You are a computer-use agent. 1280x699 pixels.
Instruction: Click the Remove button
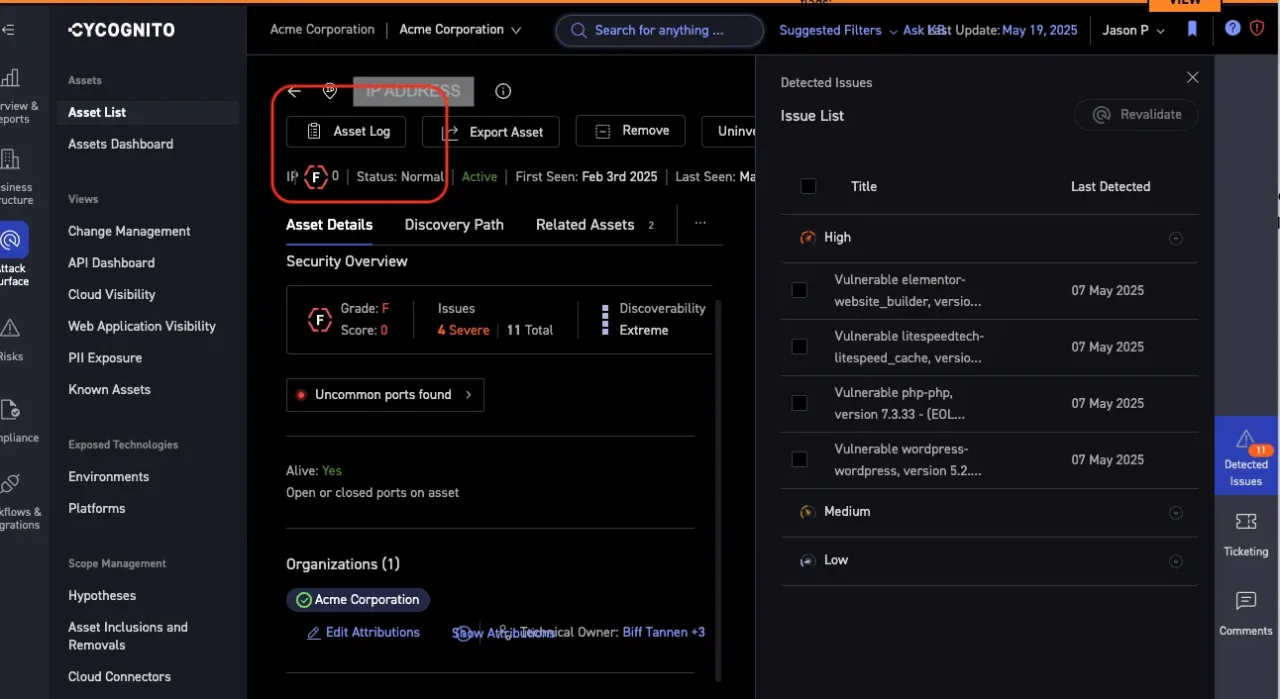(631, 131)
